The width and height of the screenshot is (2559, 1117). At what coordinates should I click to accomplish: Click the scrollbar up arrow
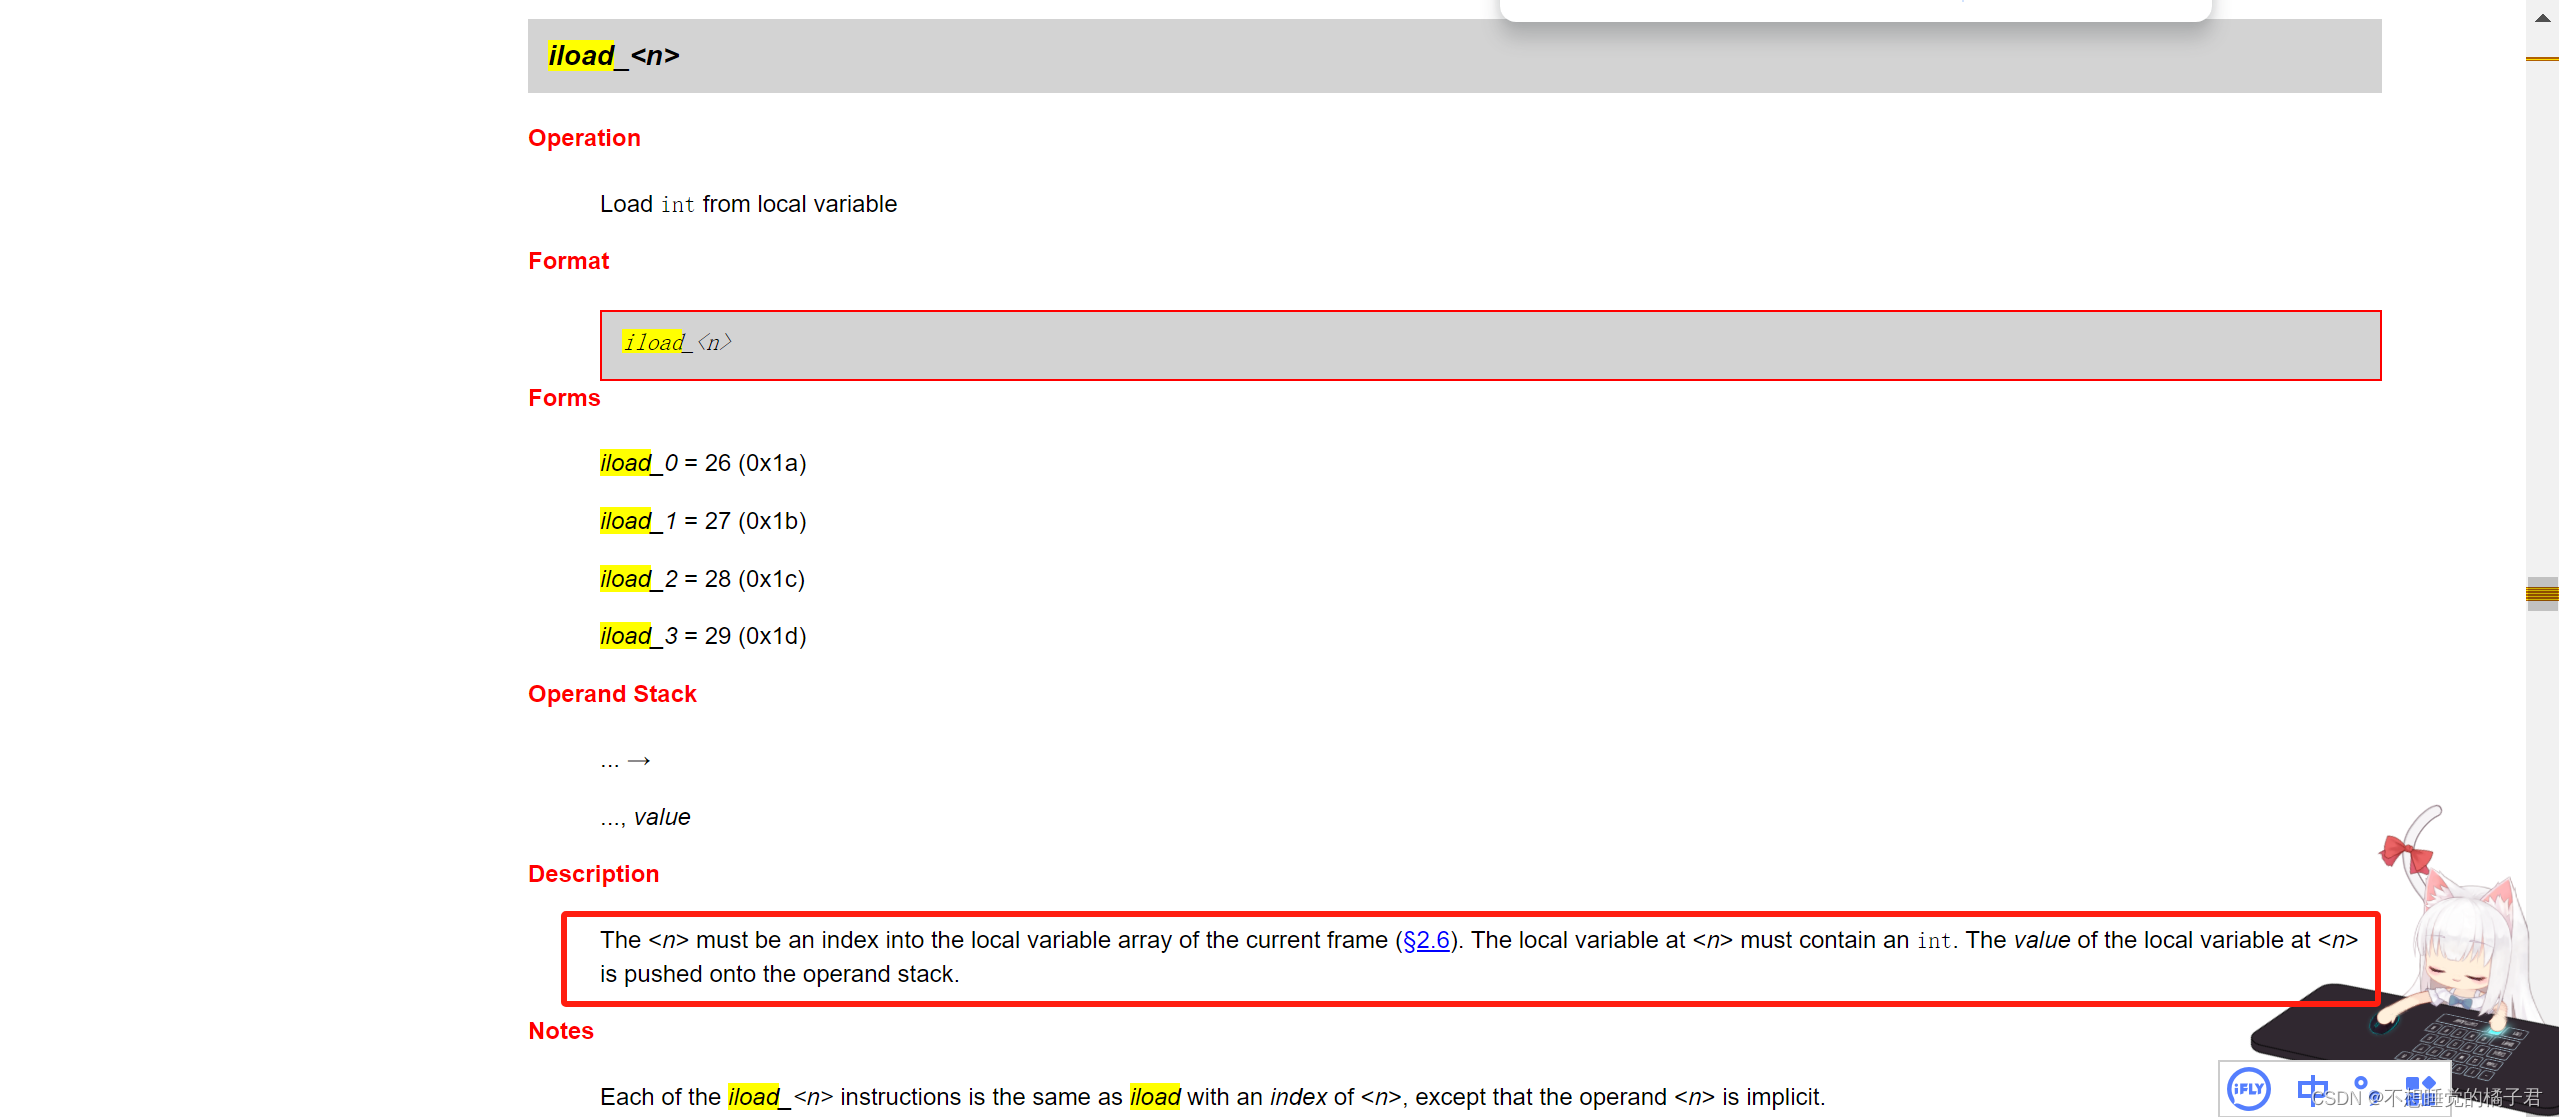pyautogui.click(x=2542, y=18)
